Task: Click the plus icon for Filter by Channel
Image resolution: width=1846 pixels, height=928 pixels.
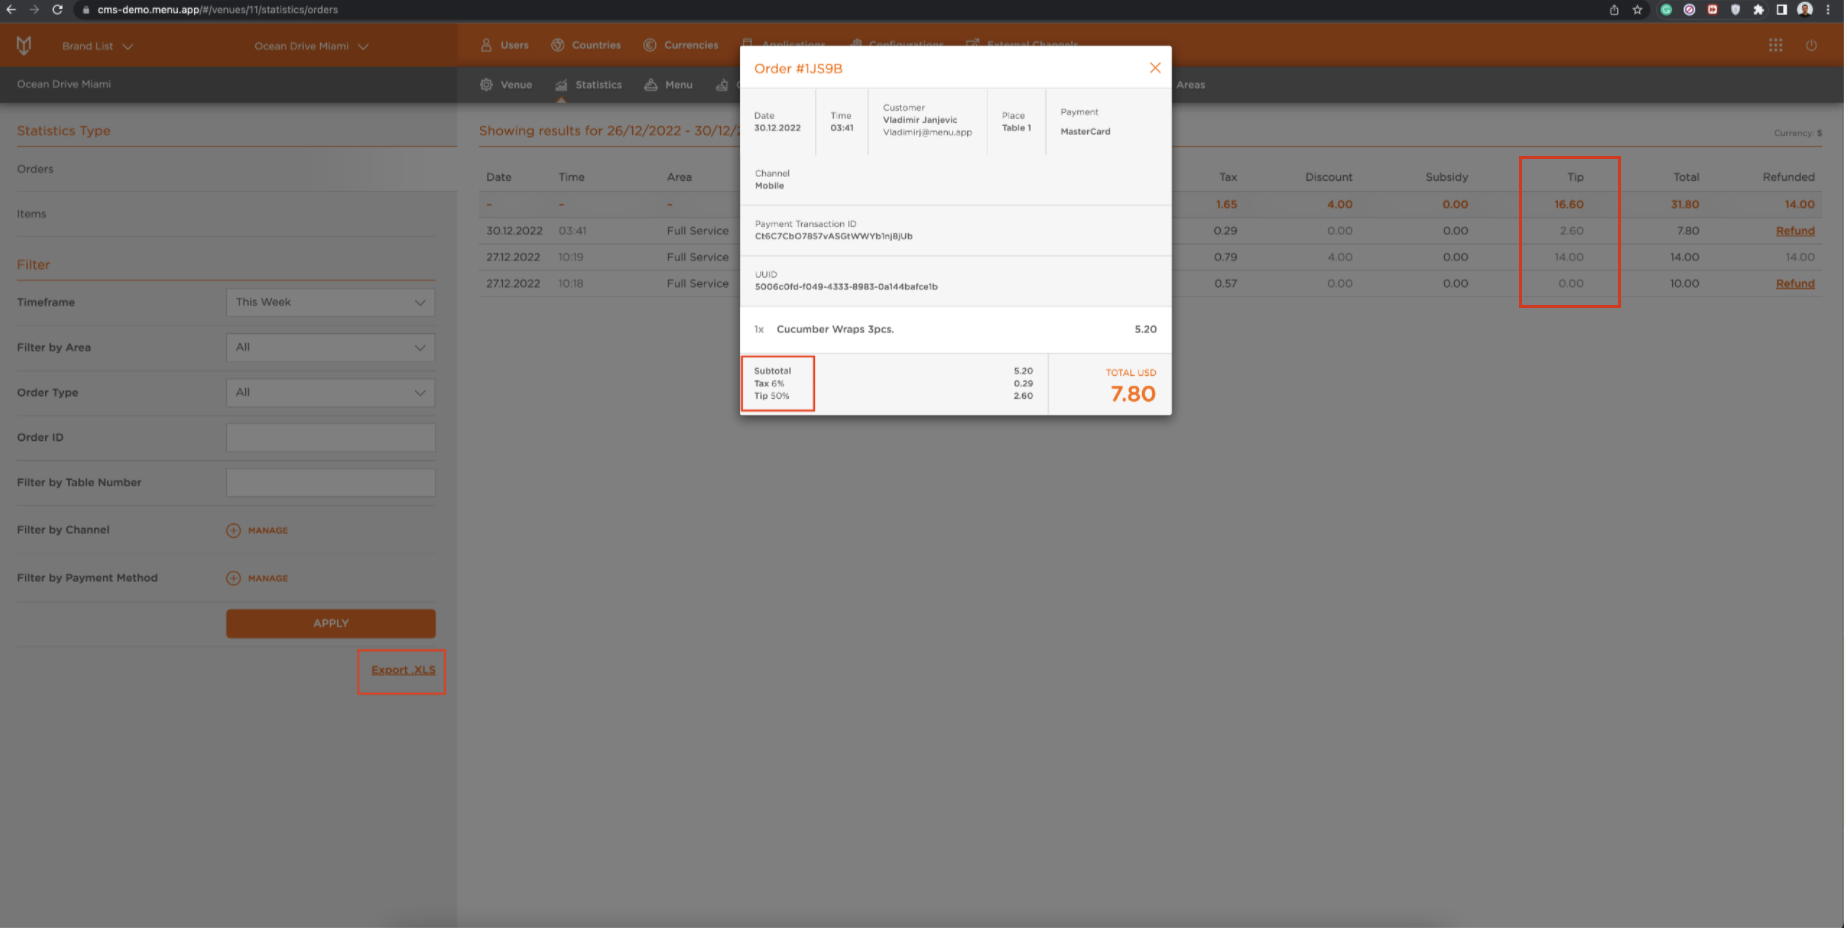Action: point(233,531)
